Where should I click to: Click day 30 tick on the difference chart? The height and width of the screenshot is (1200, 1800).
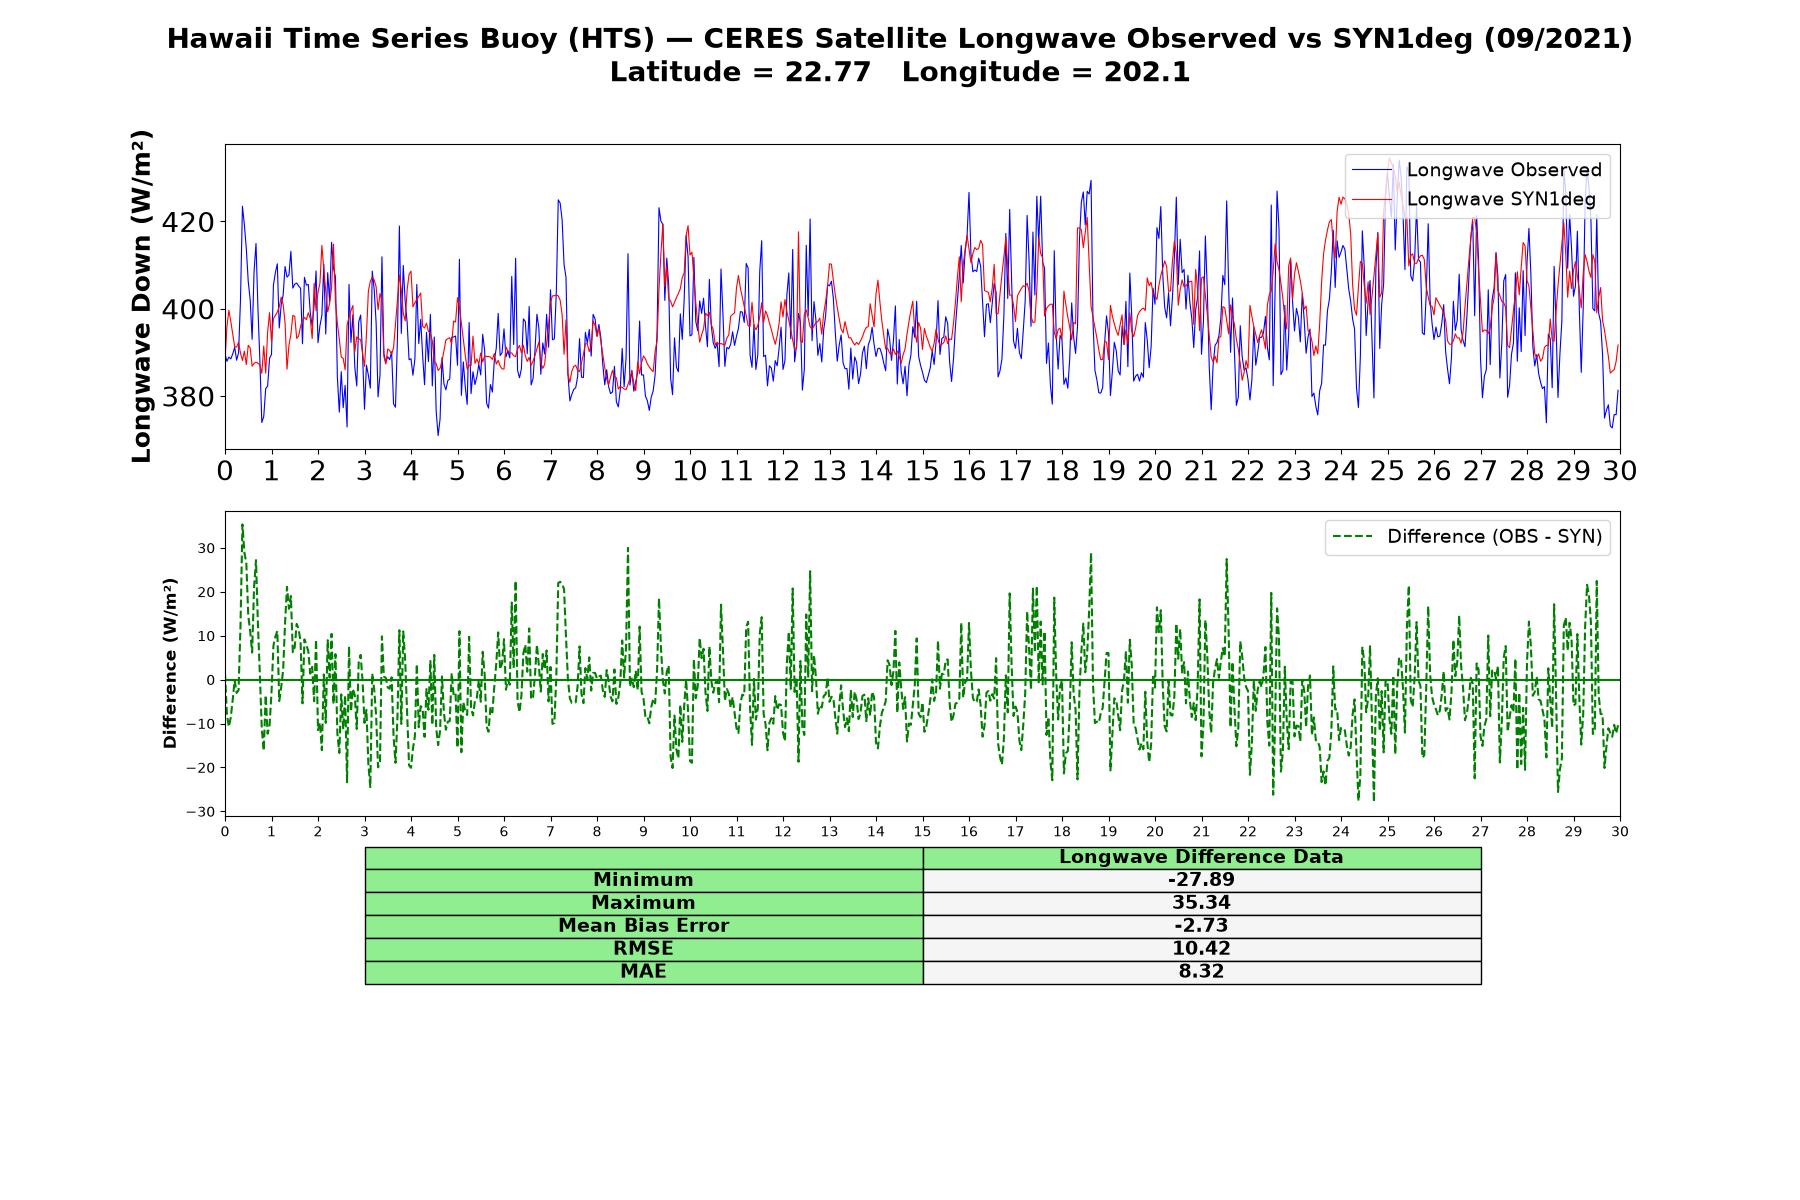(1619, 832)
